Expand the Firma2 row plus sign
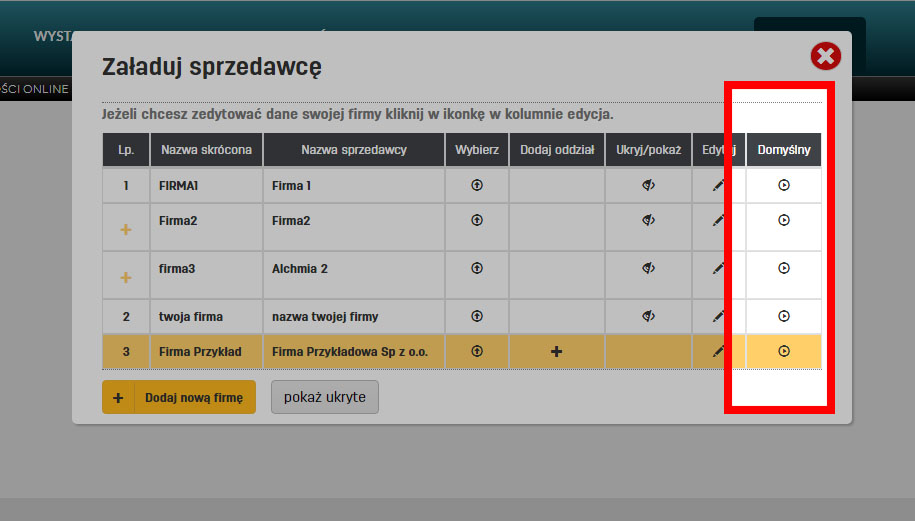This screenshot has width=915, height=521. click(x=126, y=230)
